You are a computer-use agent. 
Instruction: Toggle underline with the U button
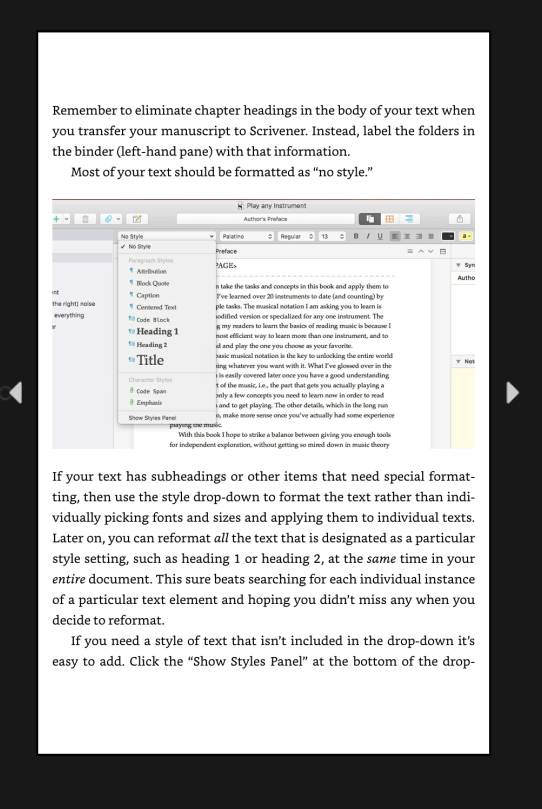[380, 236]
